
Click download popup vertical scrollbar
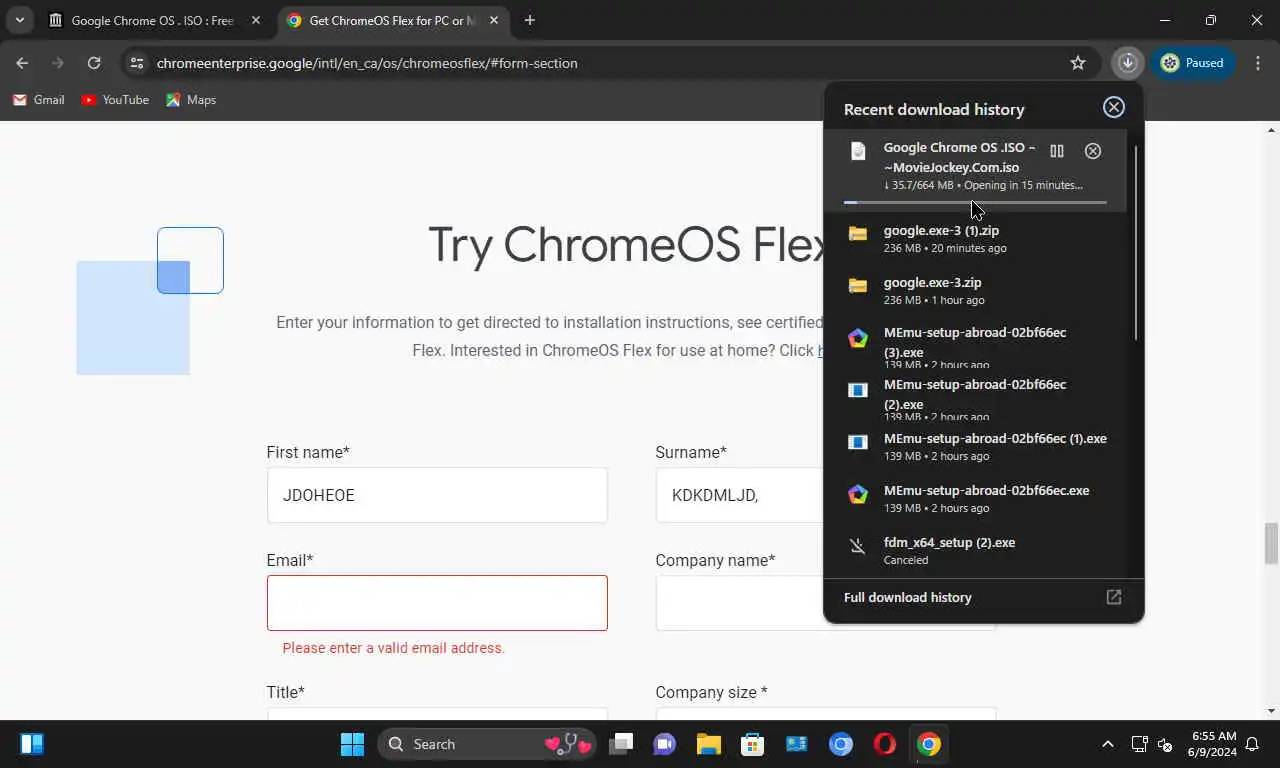click(1136, 243)
